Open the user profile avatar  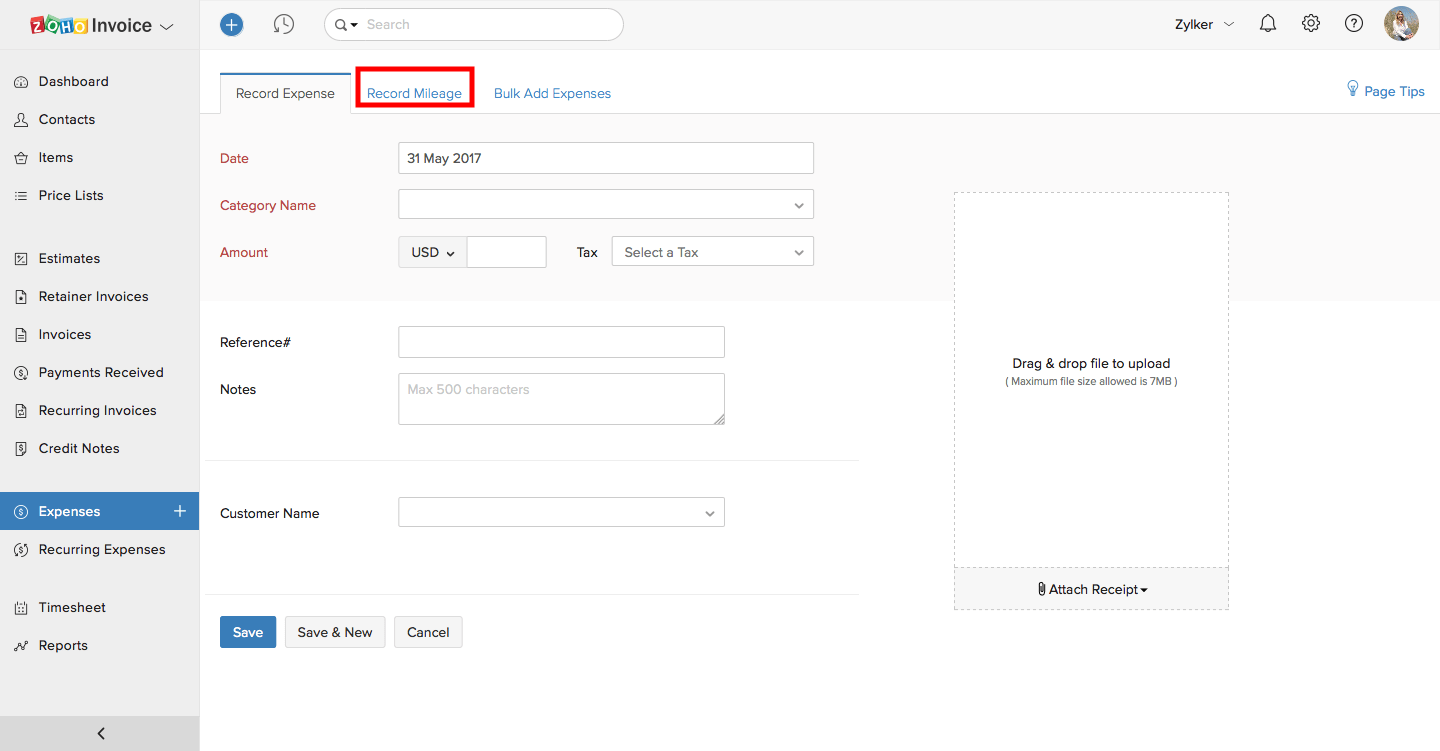tap(1401, 24)
